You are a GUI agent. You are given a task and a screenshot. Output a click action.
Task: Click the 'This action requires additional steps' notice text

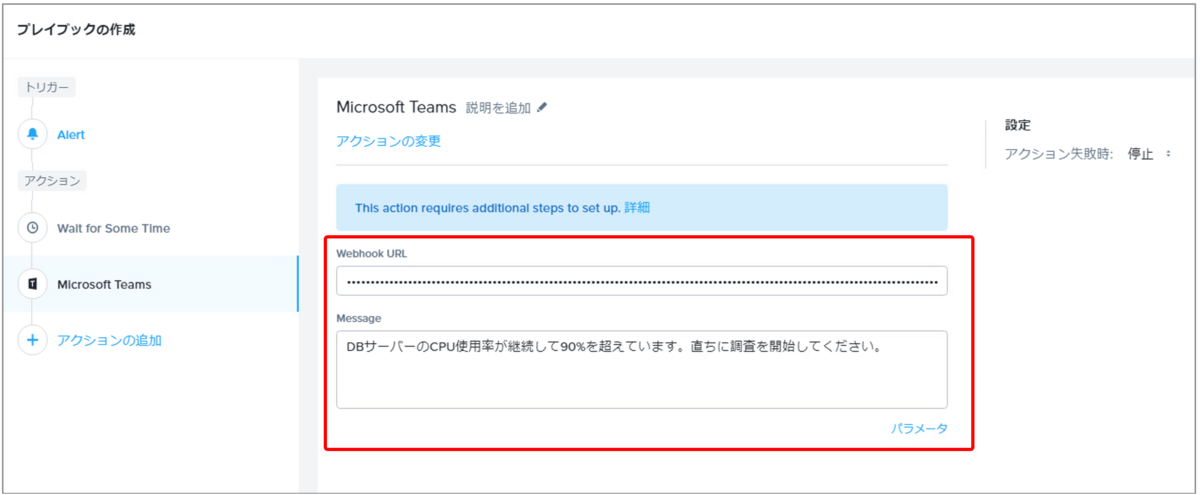coord(488,208)
